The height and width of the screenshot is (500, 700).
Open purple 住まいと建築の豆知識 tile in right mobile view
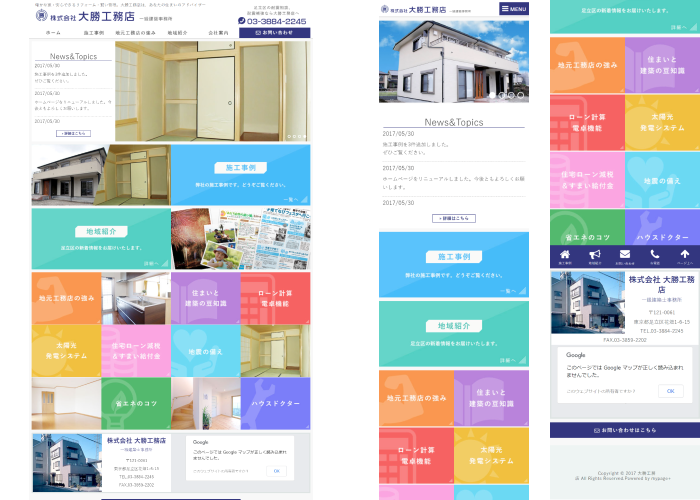(662, 65)
